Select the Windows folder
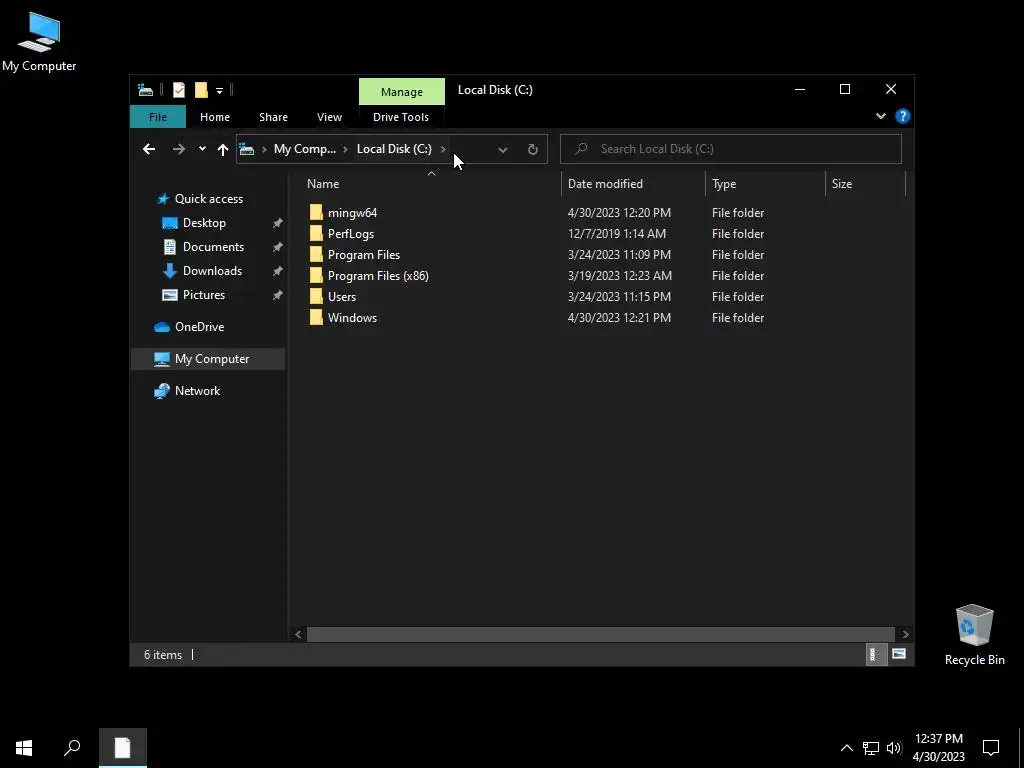Screen dimensions: 1024x768 [x=343, y=317]
